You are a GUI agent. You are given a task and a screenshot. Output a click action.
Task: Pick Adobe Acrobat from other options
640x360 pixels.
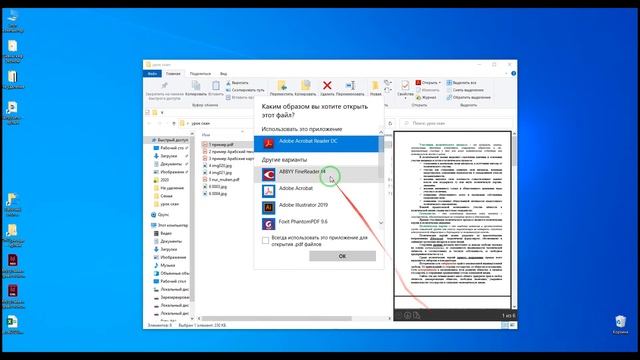click(x=316, y=191)
